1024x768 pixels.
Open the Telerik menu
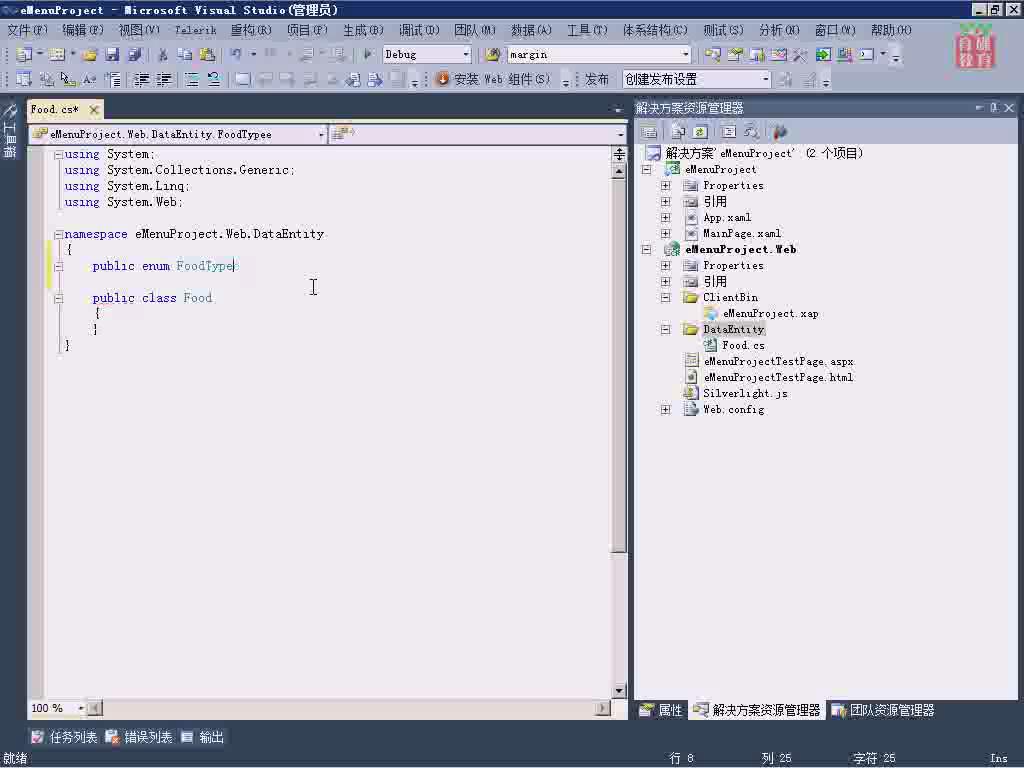(x=195, y=30)
